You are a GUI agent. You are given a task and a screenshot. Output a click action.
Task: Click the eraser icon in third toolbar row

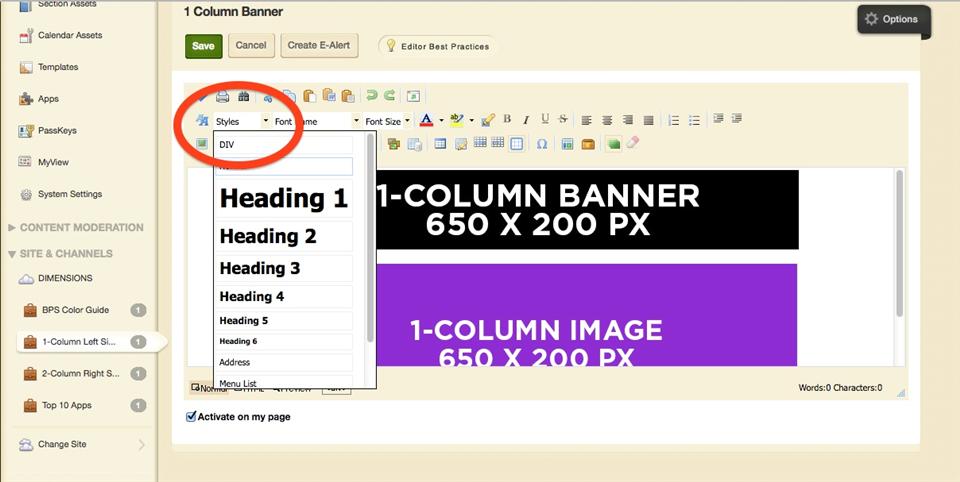coord(633,143)
